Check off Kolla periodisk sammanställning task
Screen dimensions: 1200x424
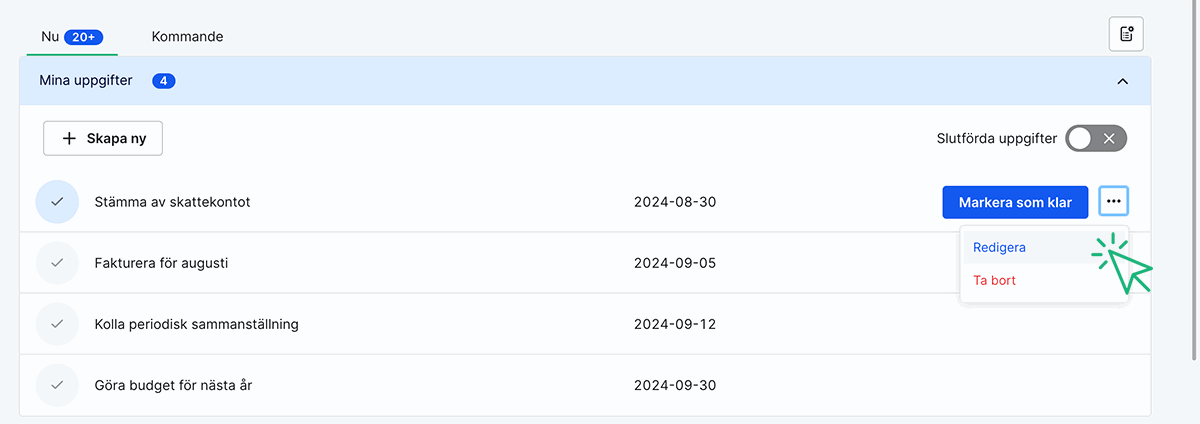tap(57, 324)
